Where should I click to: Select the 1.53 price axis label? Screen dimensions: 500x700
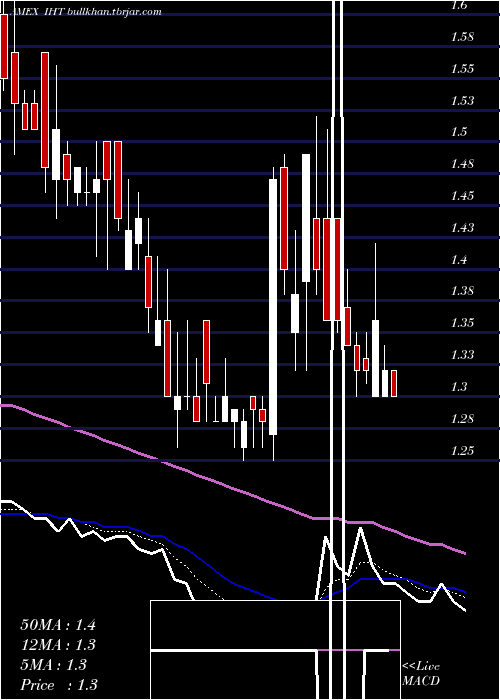coord(463,100)
